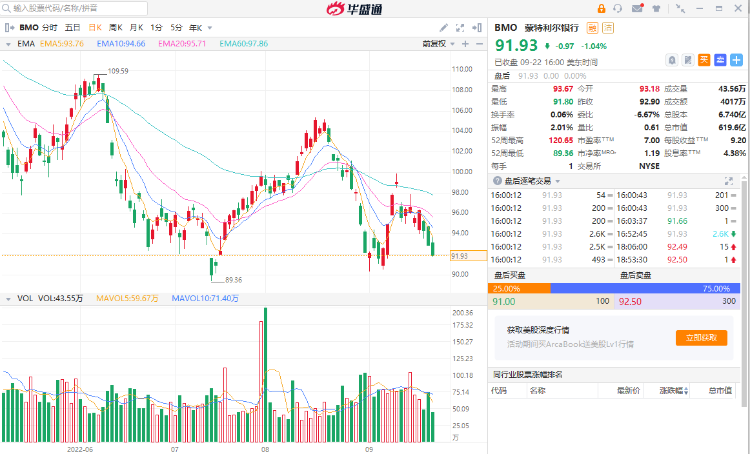Screen dimensions: 750x454
Task: Switch to 周K weekly chart
Action: pos(116,28)
